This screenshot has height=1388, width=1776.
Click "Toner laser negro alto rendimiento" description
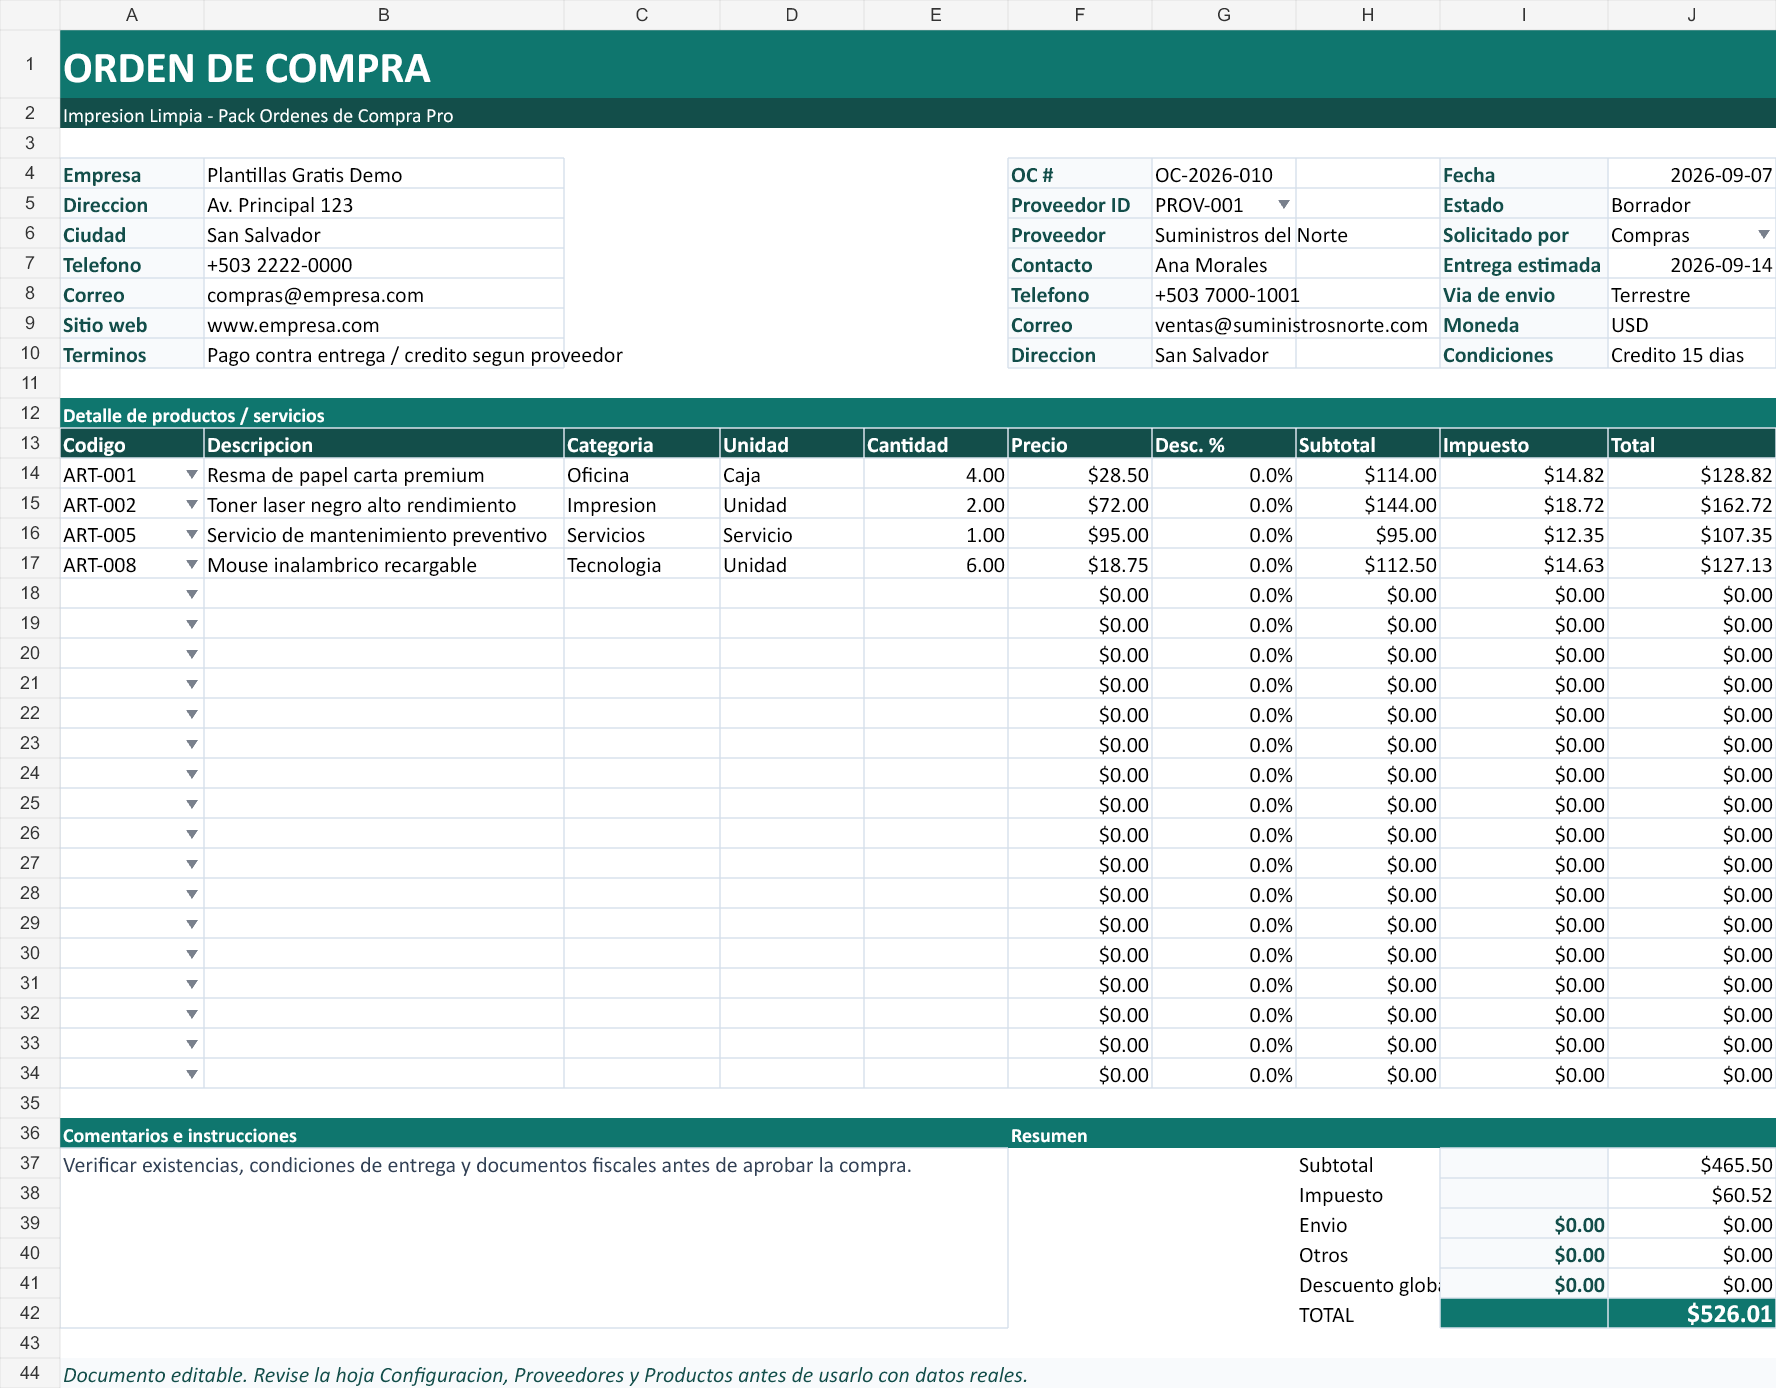pos(384,504)
